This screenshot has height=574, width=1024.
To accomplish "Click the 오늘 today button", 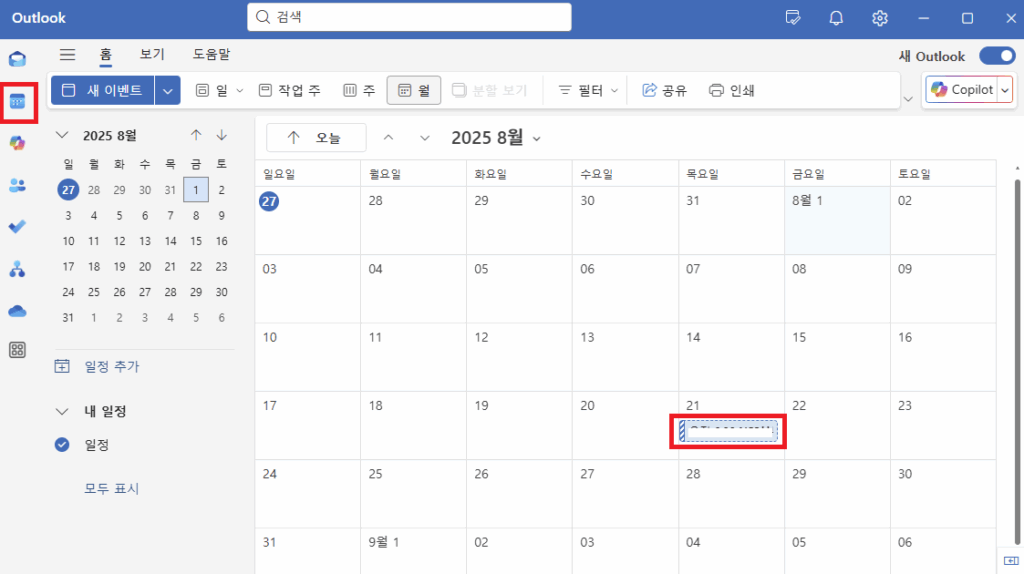I will [x=316, y=138].
